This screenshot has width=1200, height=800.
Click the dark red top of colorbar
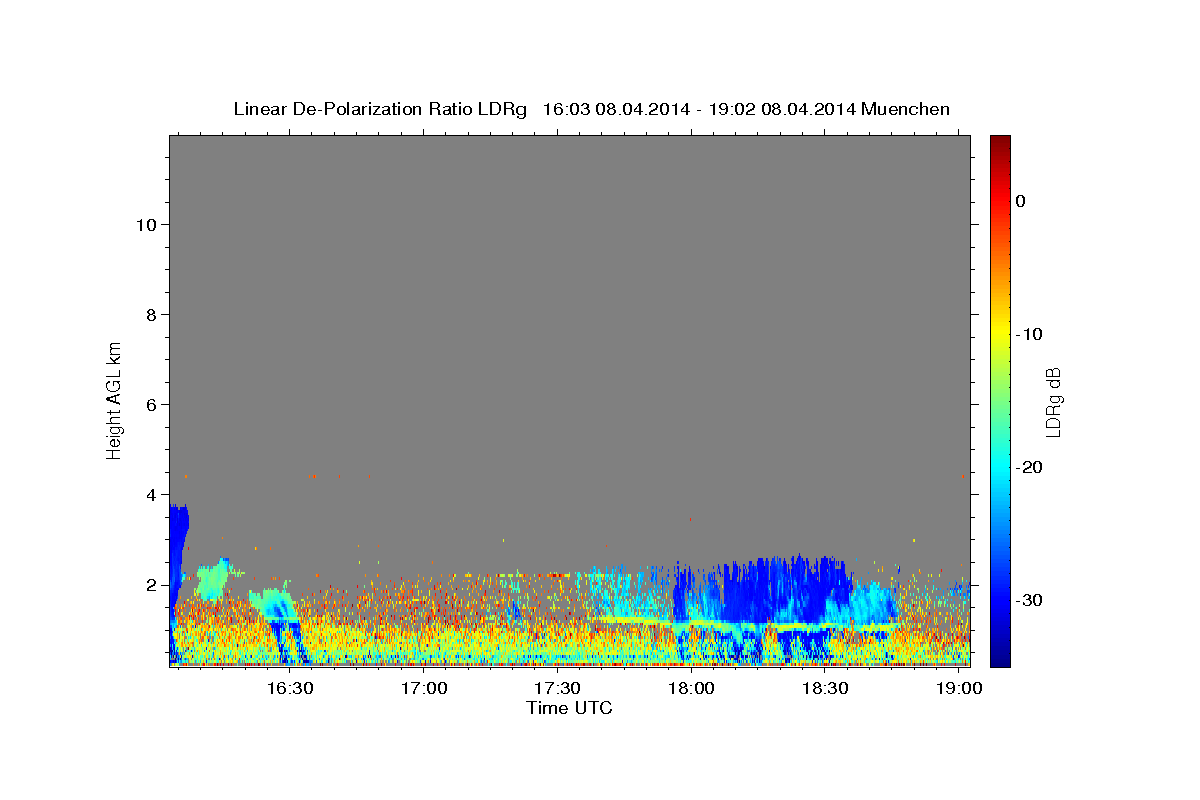click(x=1000, y=142)
